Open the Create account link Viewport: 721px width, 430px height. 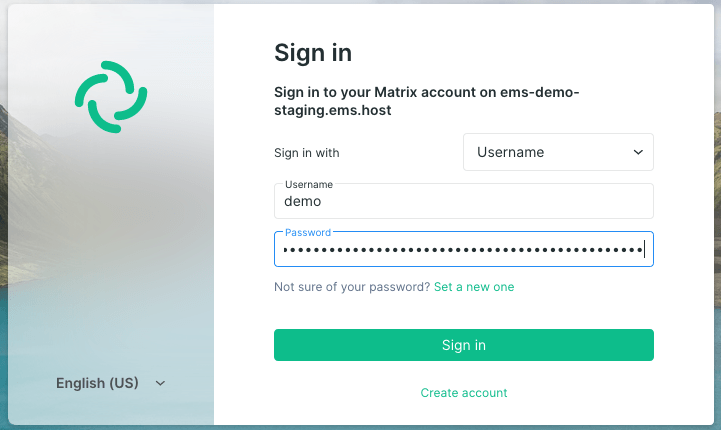(464, 393)
